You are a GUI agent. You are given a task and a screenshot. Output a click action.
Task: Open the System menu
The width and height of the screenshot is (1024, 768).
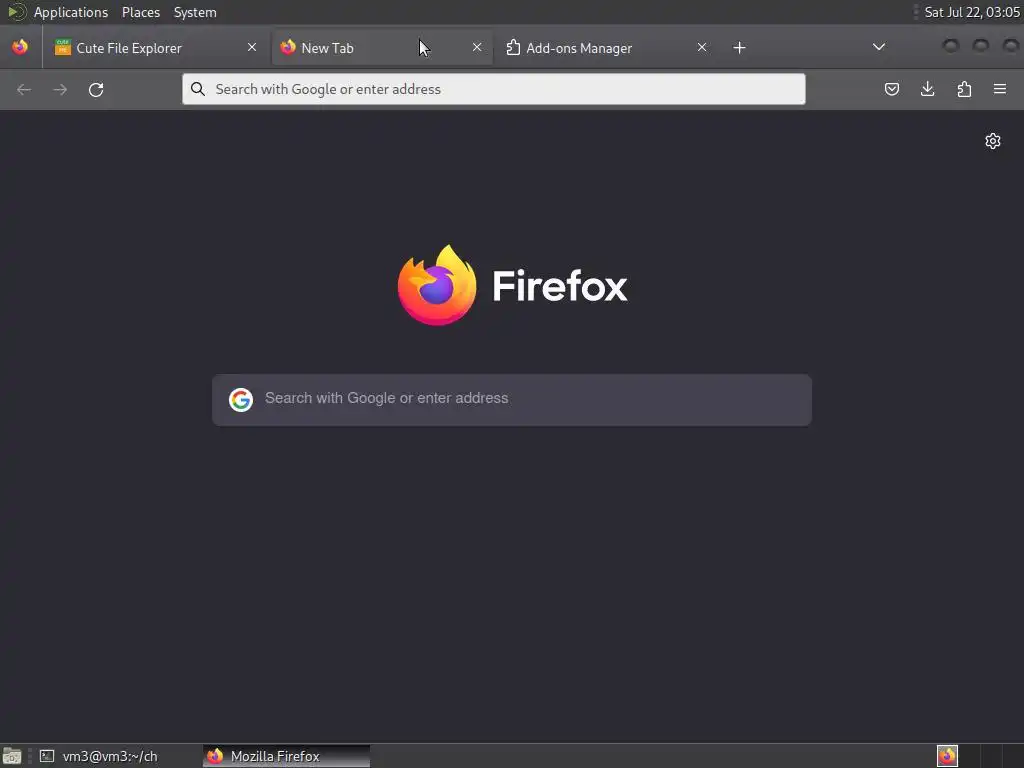point(195,12)
